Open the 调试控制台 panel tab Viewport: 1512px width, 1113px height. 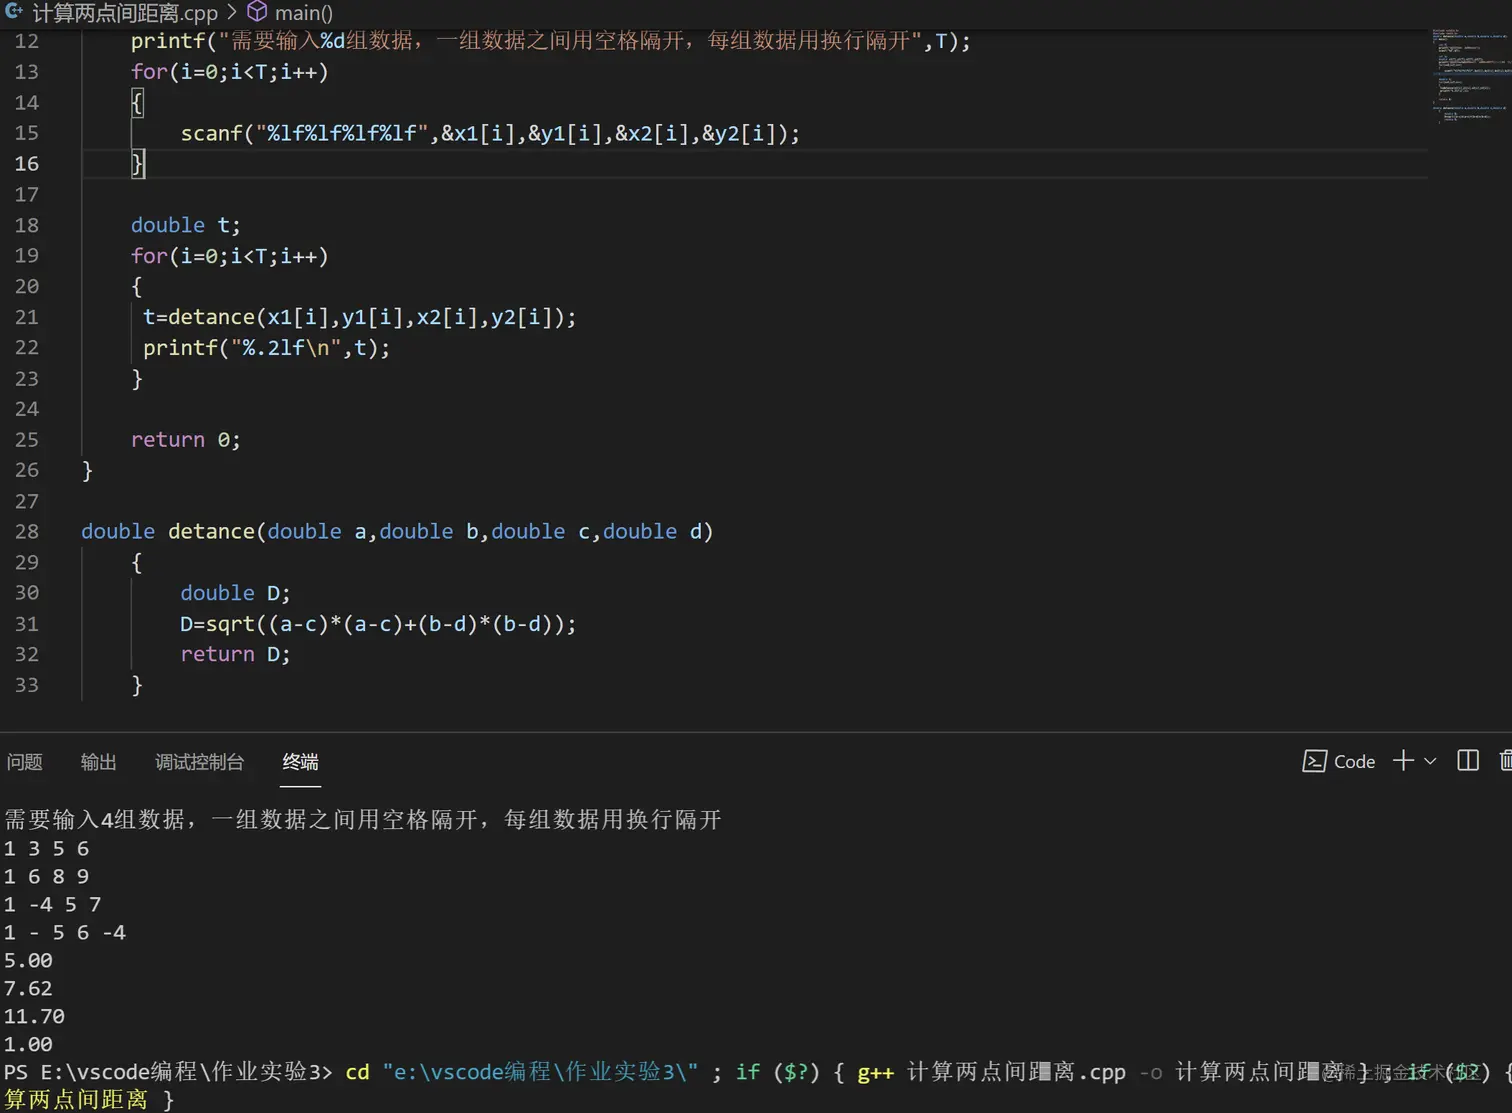tap(199, 762)
